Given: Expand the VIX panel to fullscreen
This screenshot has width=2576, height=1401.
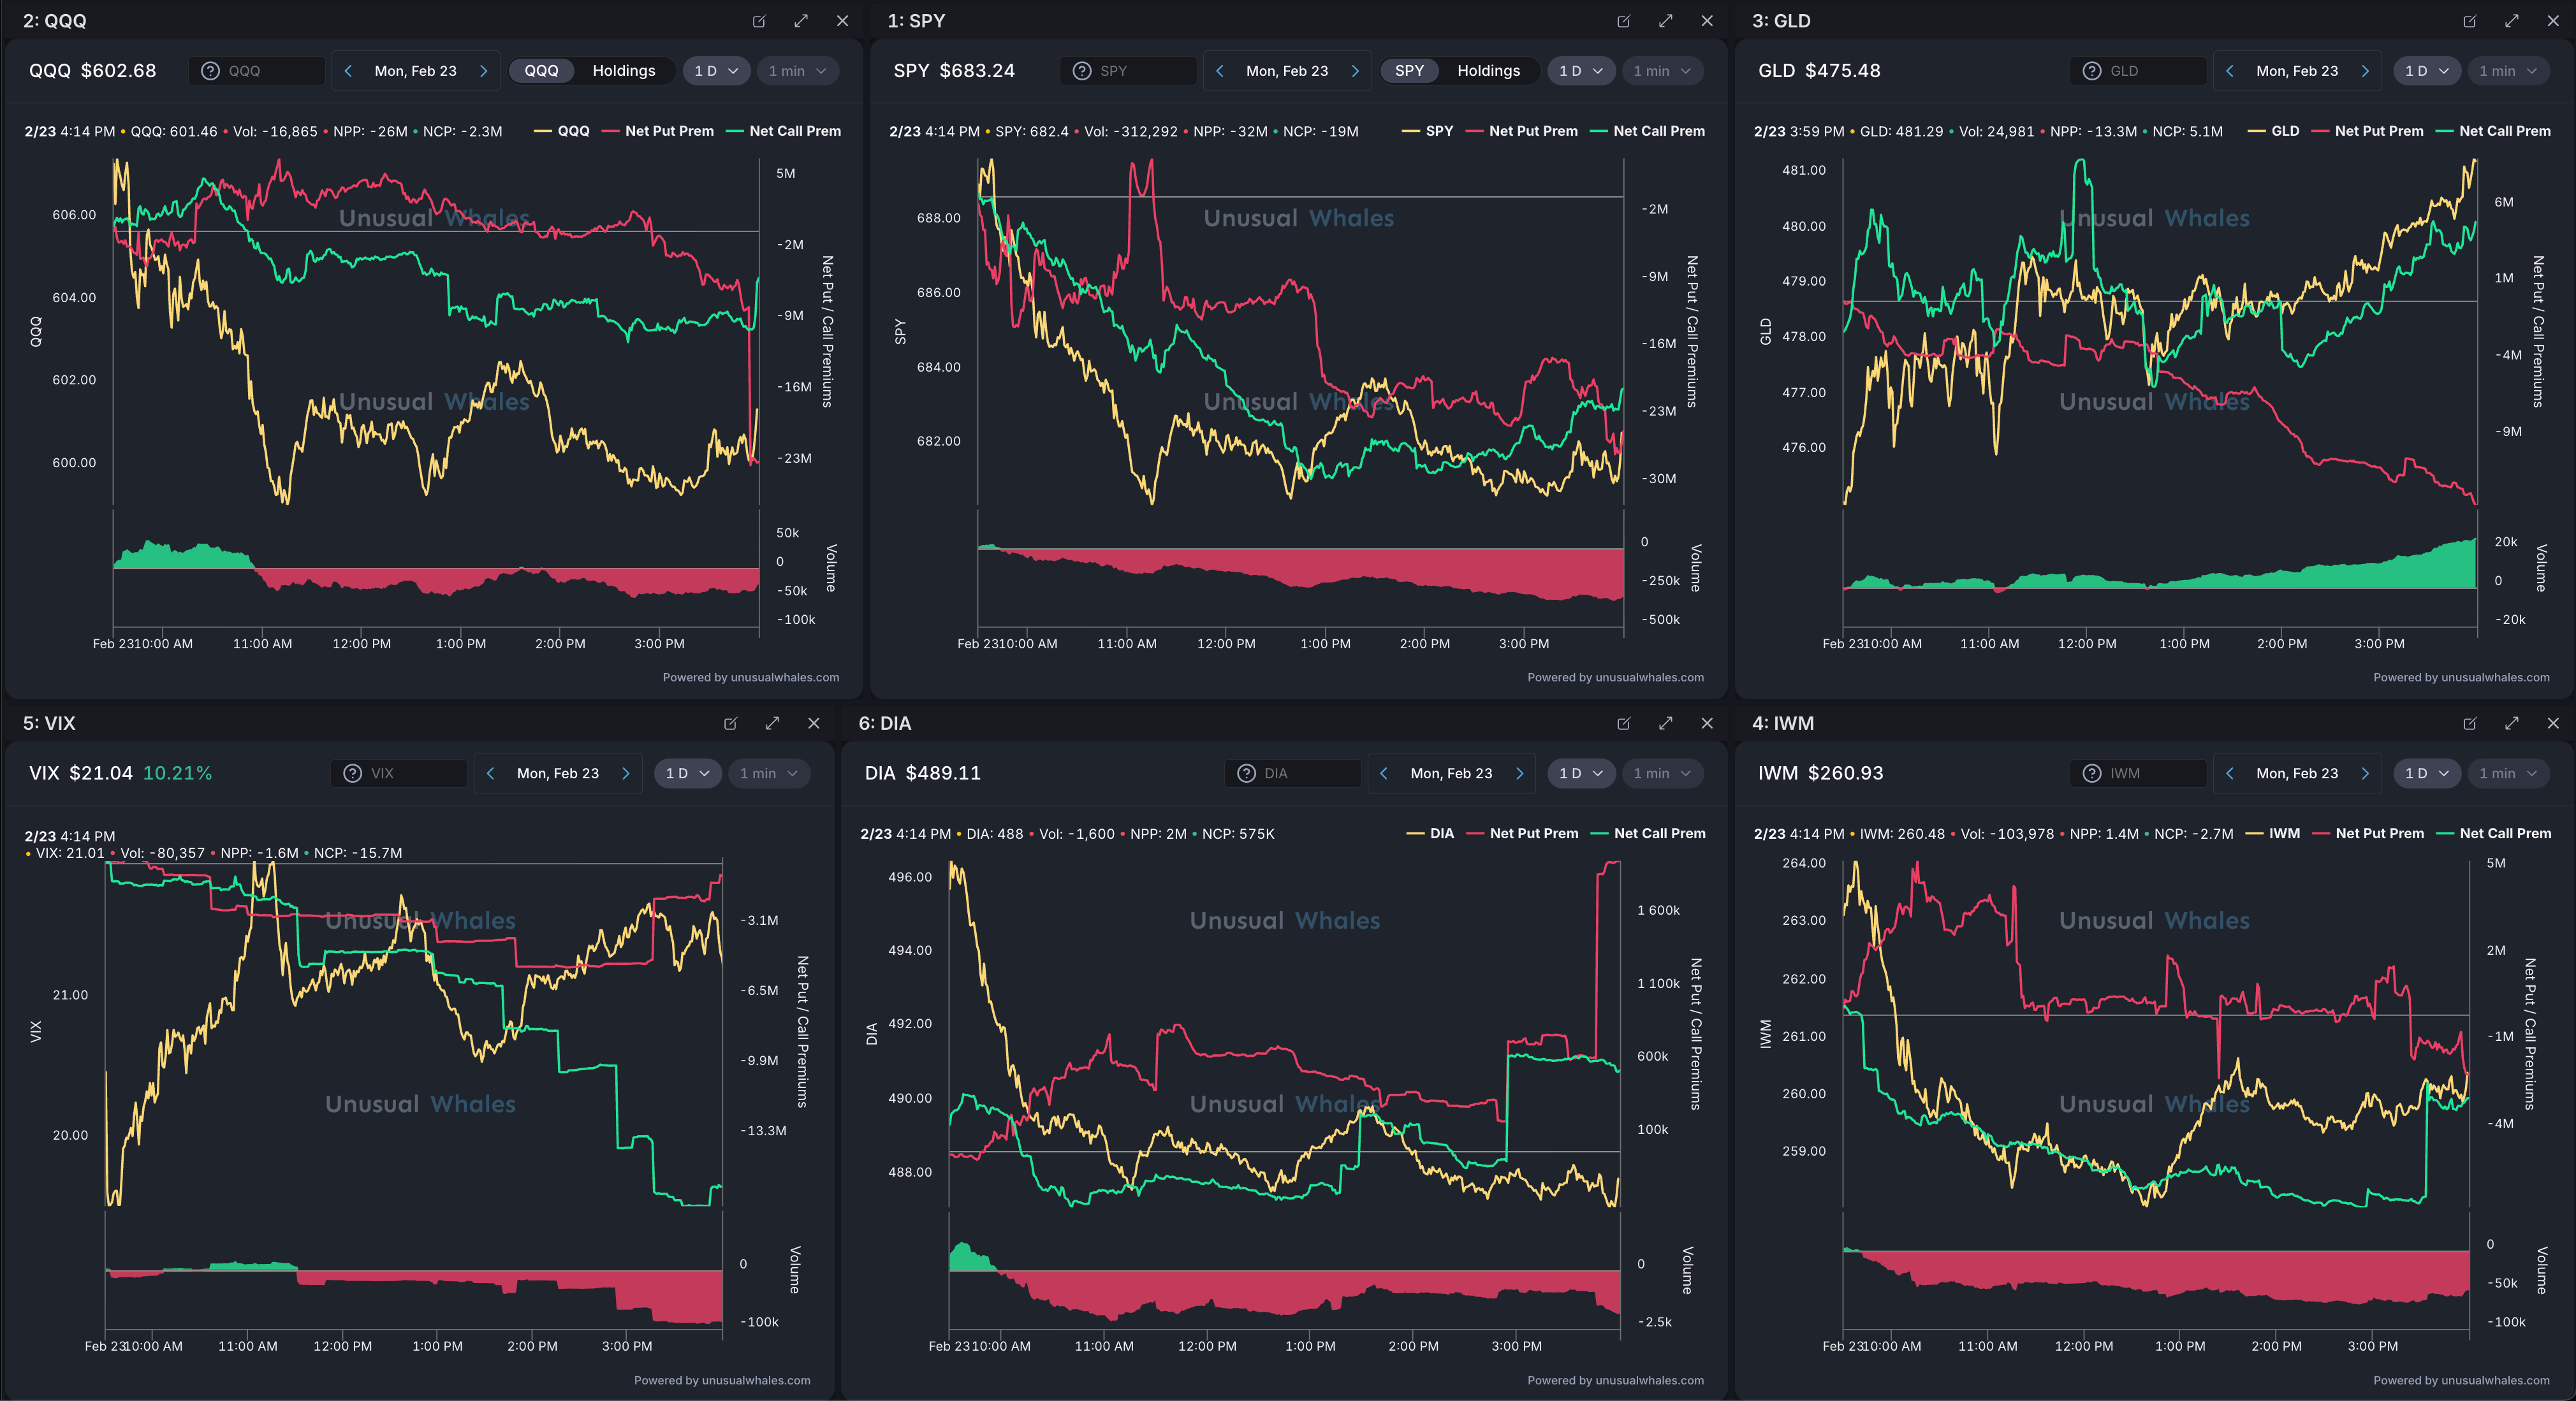Looking at the screenshot, I should click(x=772, y=723).
